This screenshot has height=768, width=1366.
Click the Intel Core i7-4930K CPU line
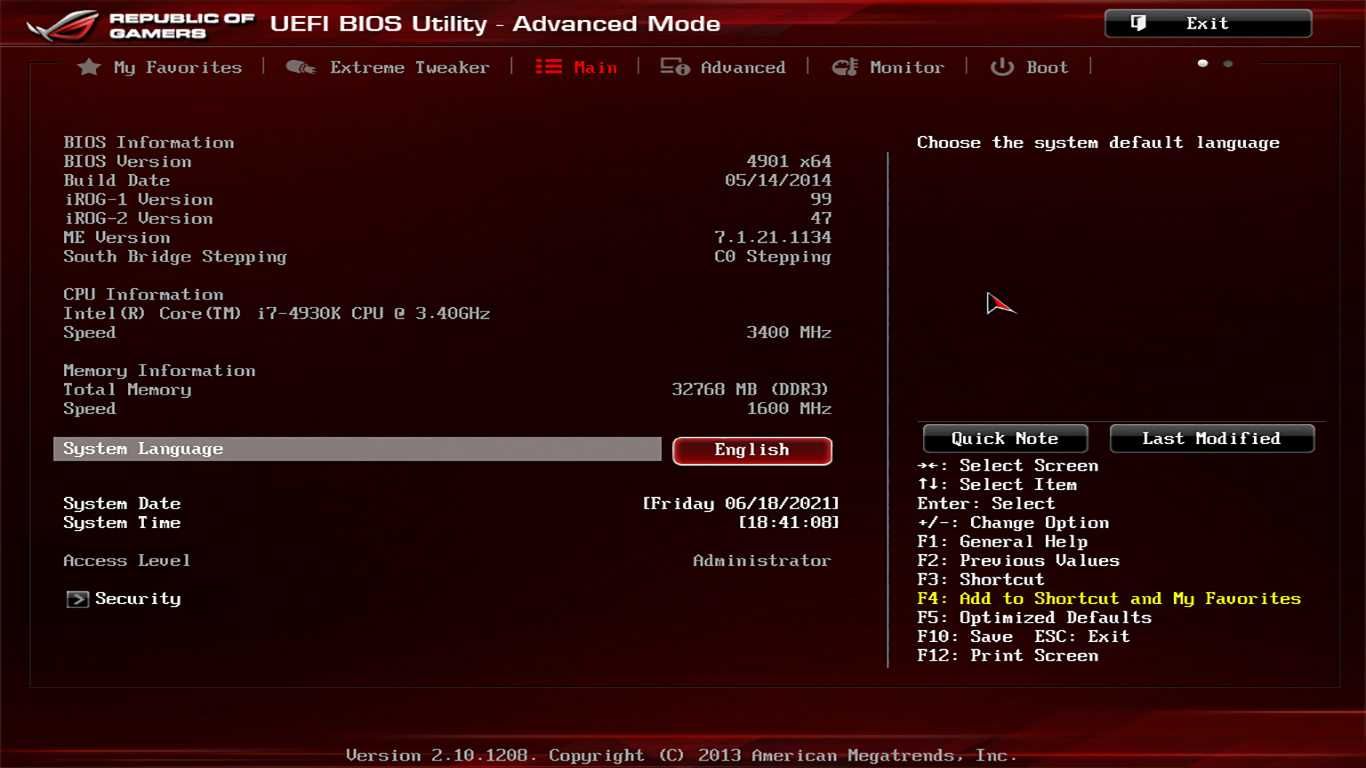coord(277,314)
